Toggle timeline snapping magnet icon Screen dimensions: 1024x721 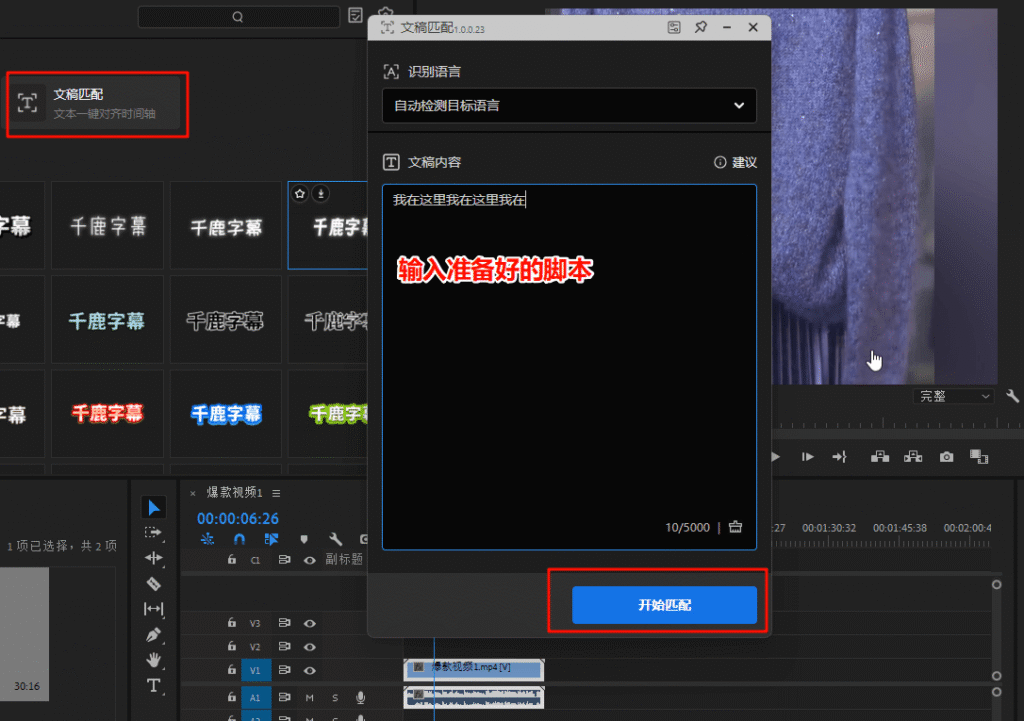[x=239, y=539]
